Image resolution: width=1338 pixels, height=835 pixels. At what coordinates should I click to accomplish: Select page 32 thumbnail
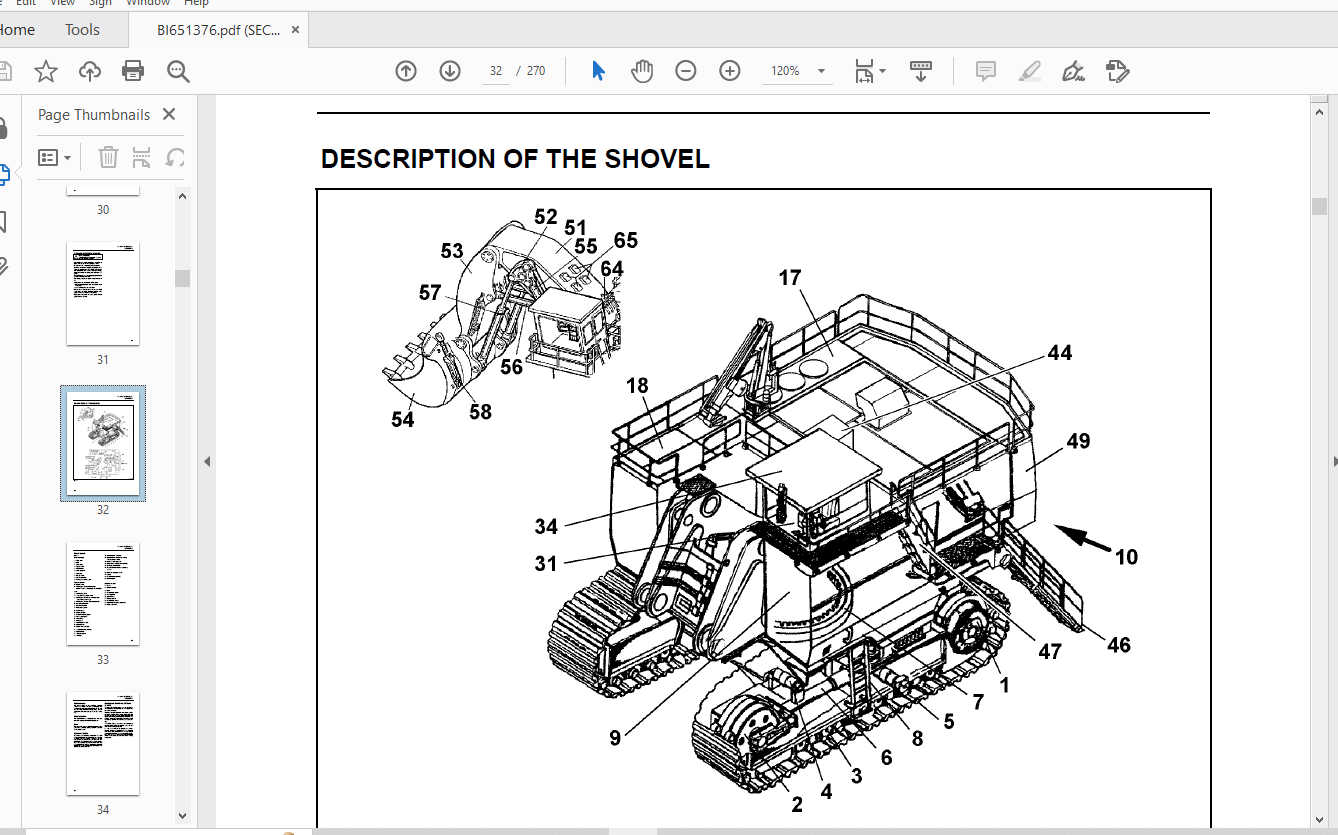103,443
